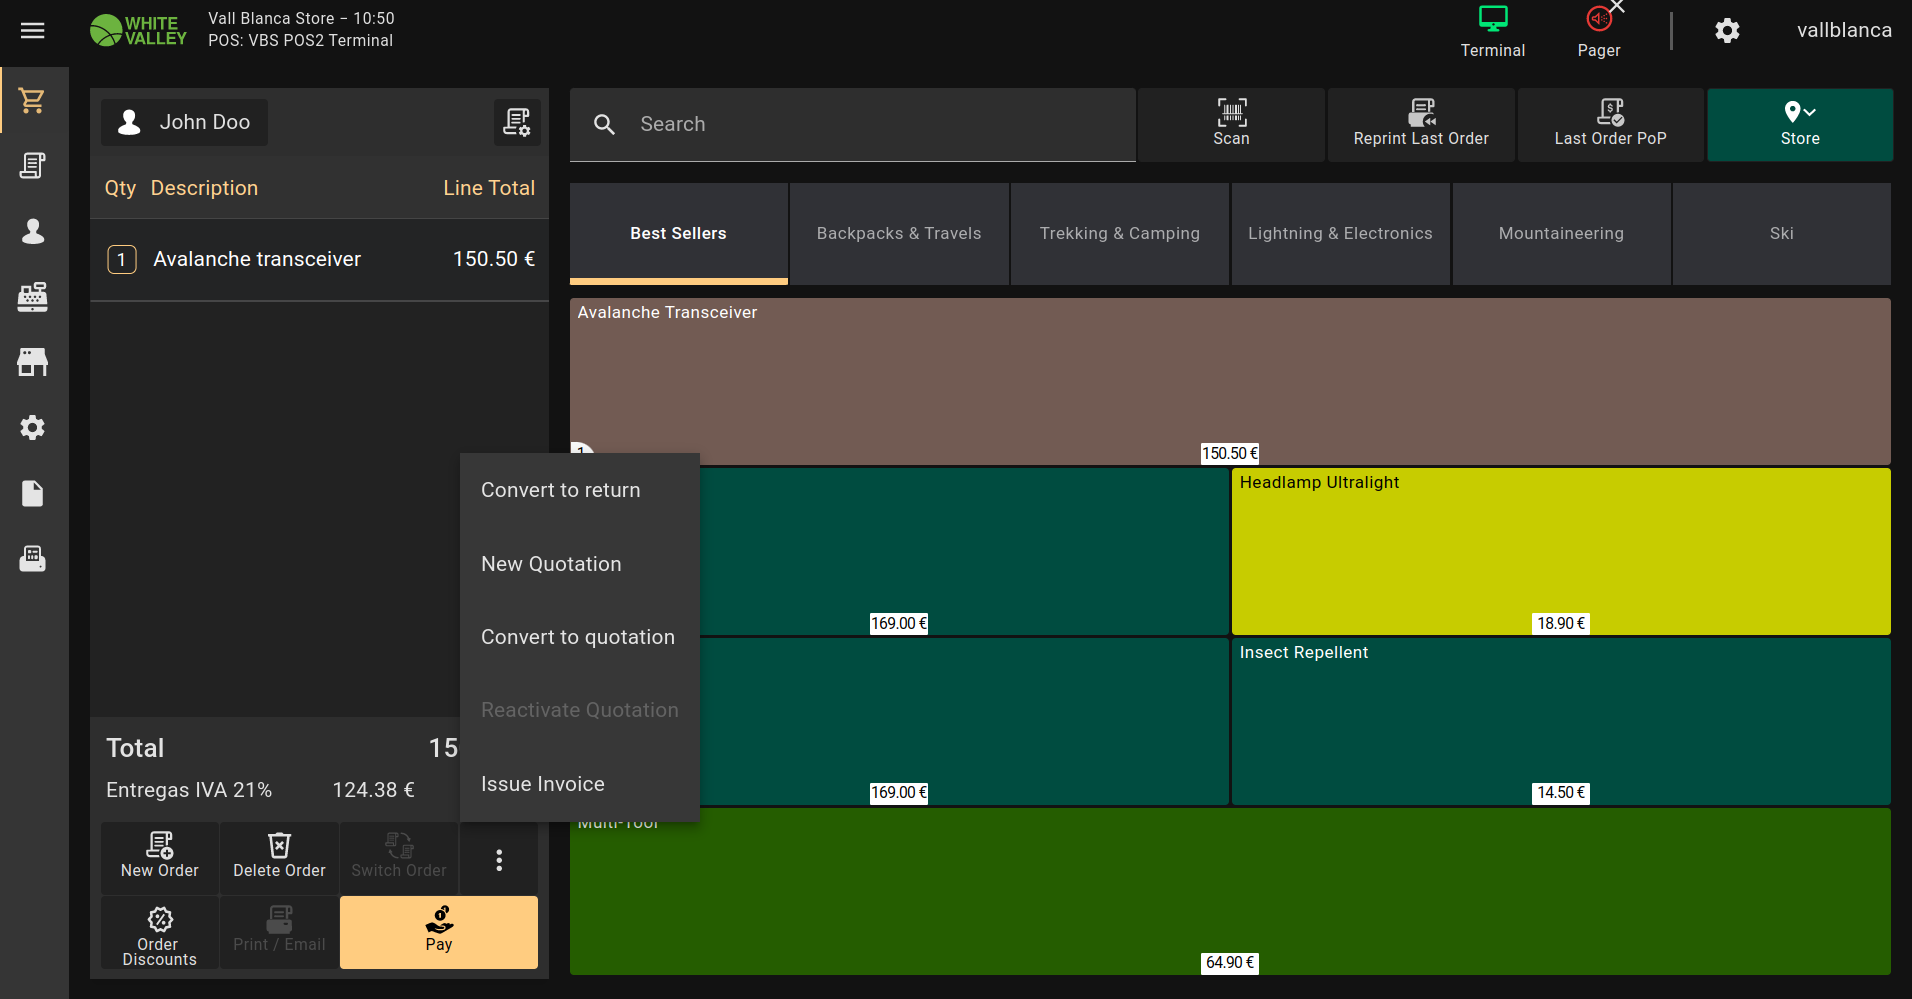
Task: Close the three-dot more actions menu
Action: (x=499, y=860)
